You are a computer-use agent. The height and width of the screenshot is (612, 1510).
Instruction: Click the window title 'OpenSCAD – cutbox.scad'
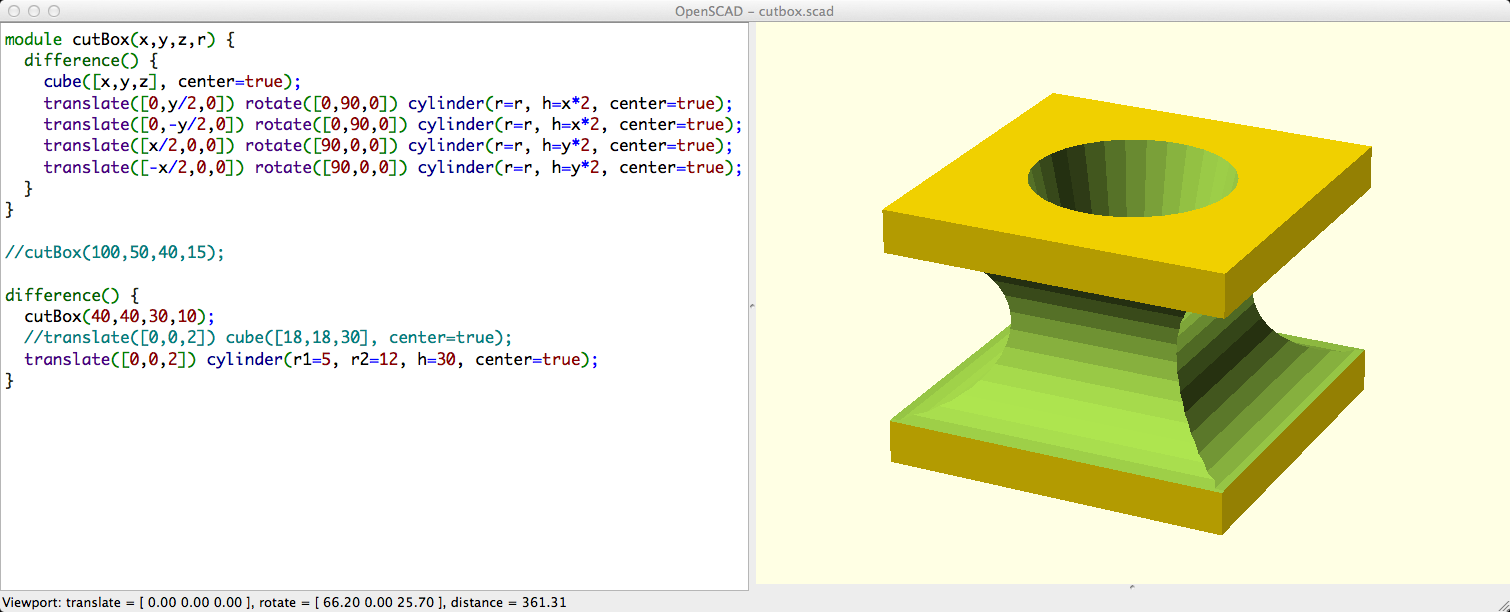755,11
